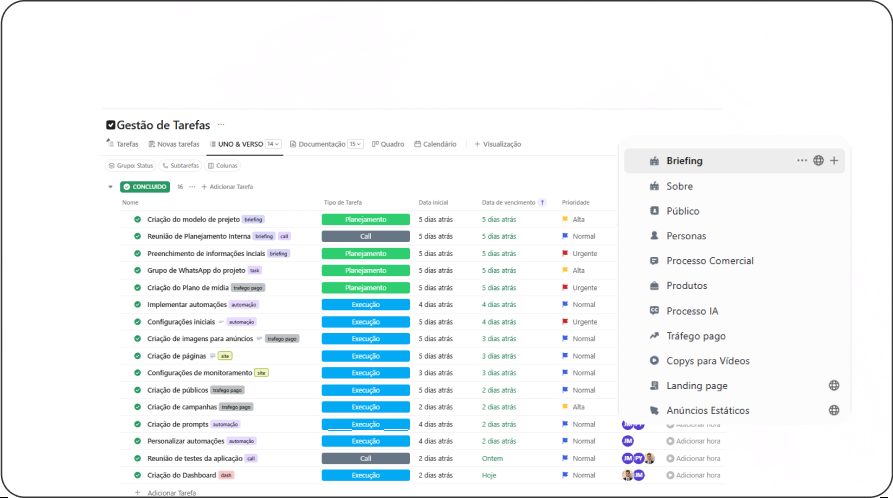Open the Documentação 15 dropdown
Image resolution: width=893 pixels, height=498 pixels.
point(354,144)
